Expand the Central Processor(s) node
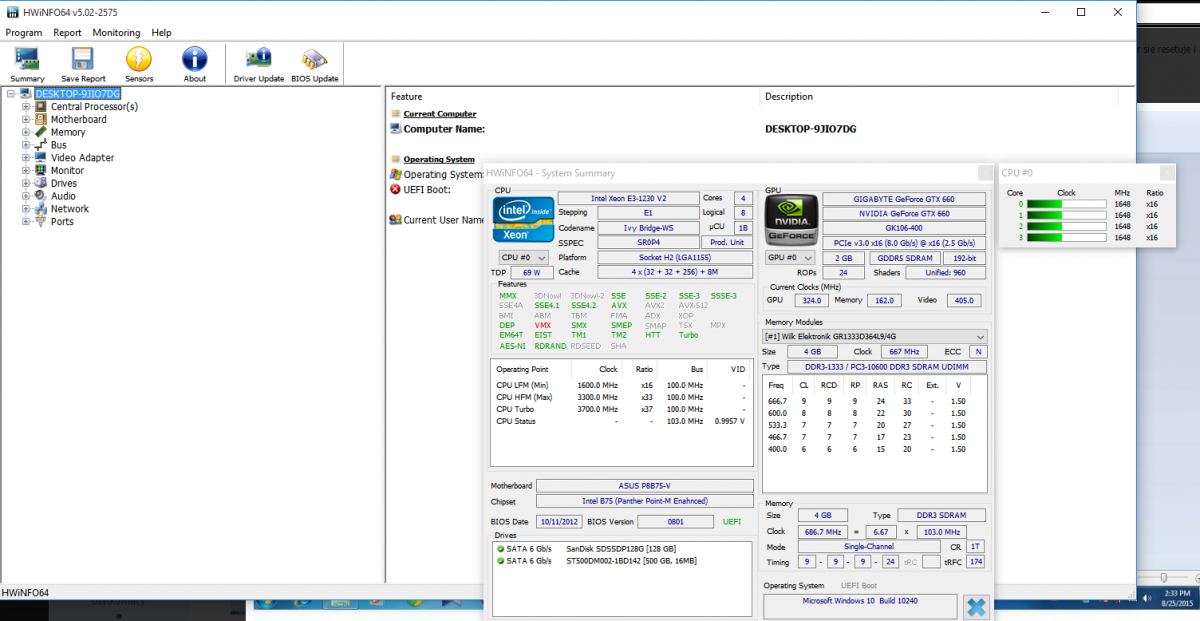This screenshot has height=621, width=1200. [26, 106]
